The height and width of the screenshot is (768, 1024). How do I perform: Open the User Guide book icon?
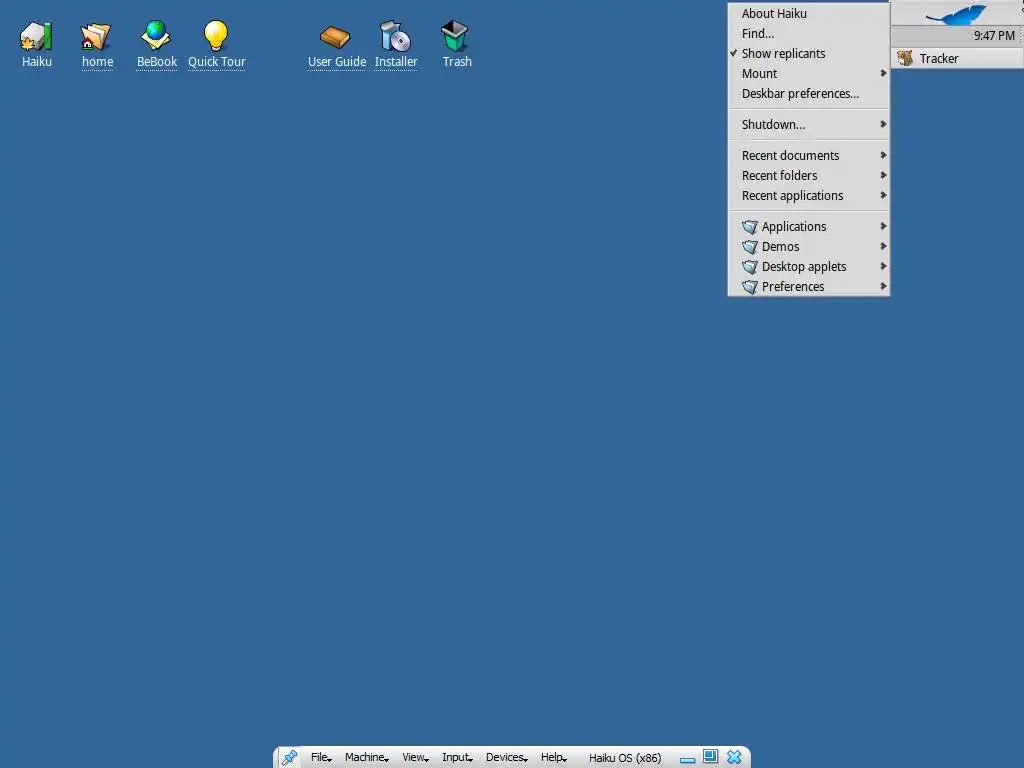pyautogui.click(x=335, y=37)
